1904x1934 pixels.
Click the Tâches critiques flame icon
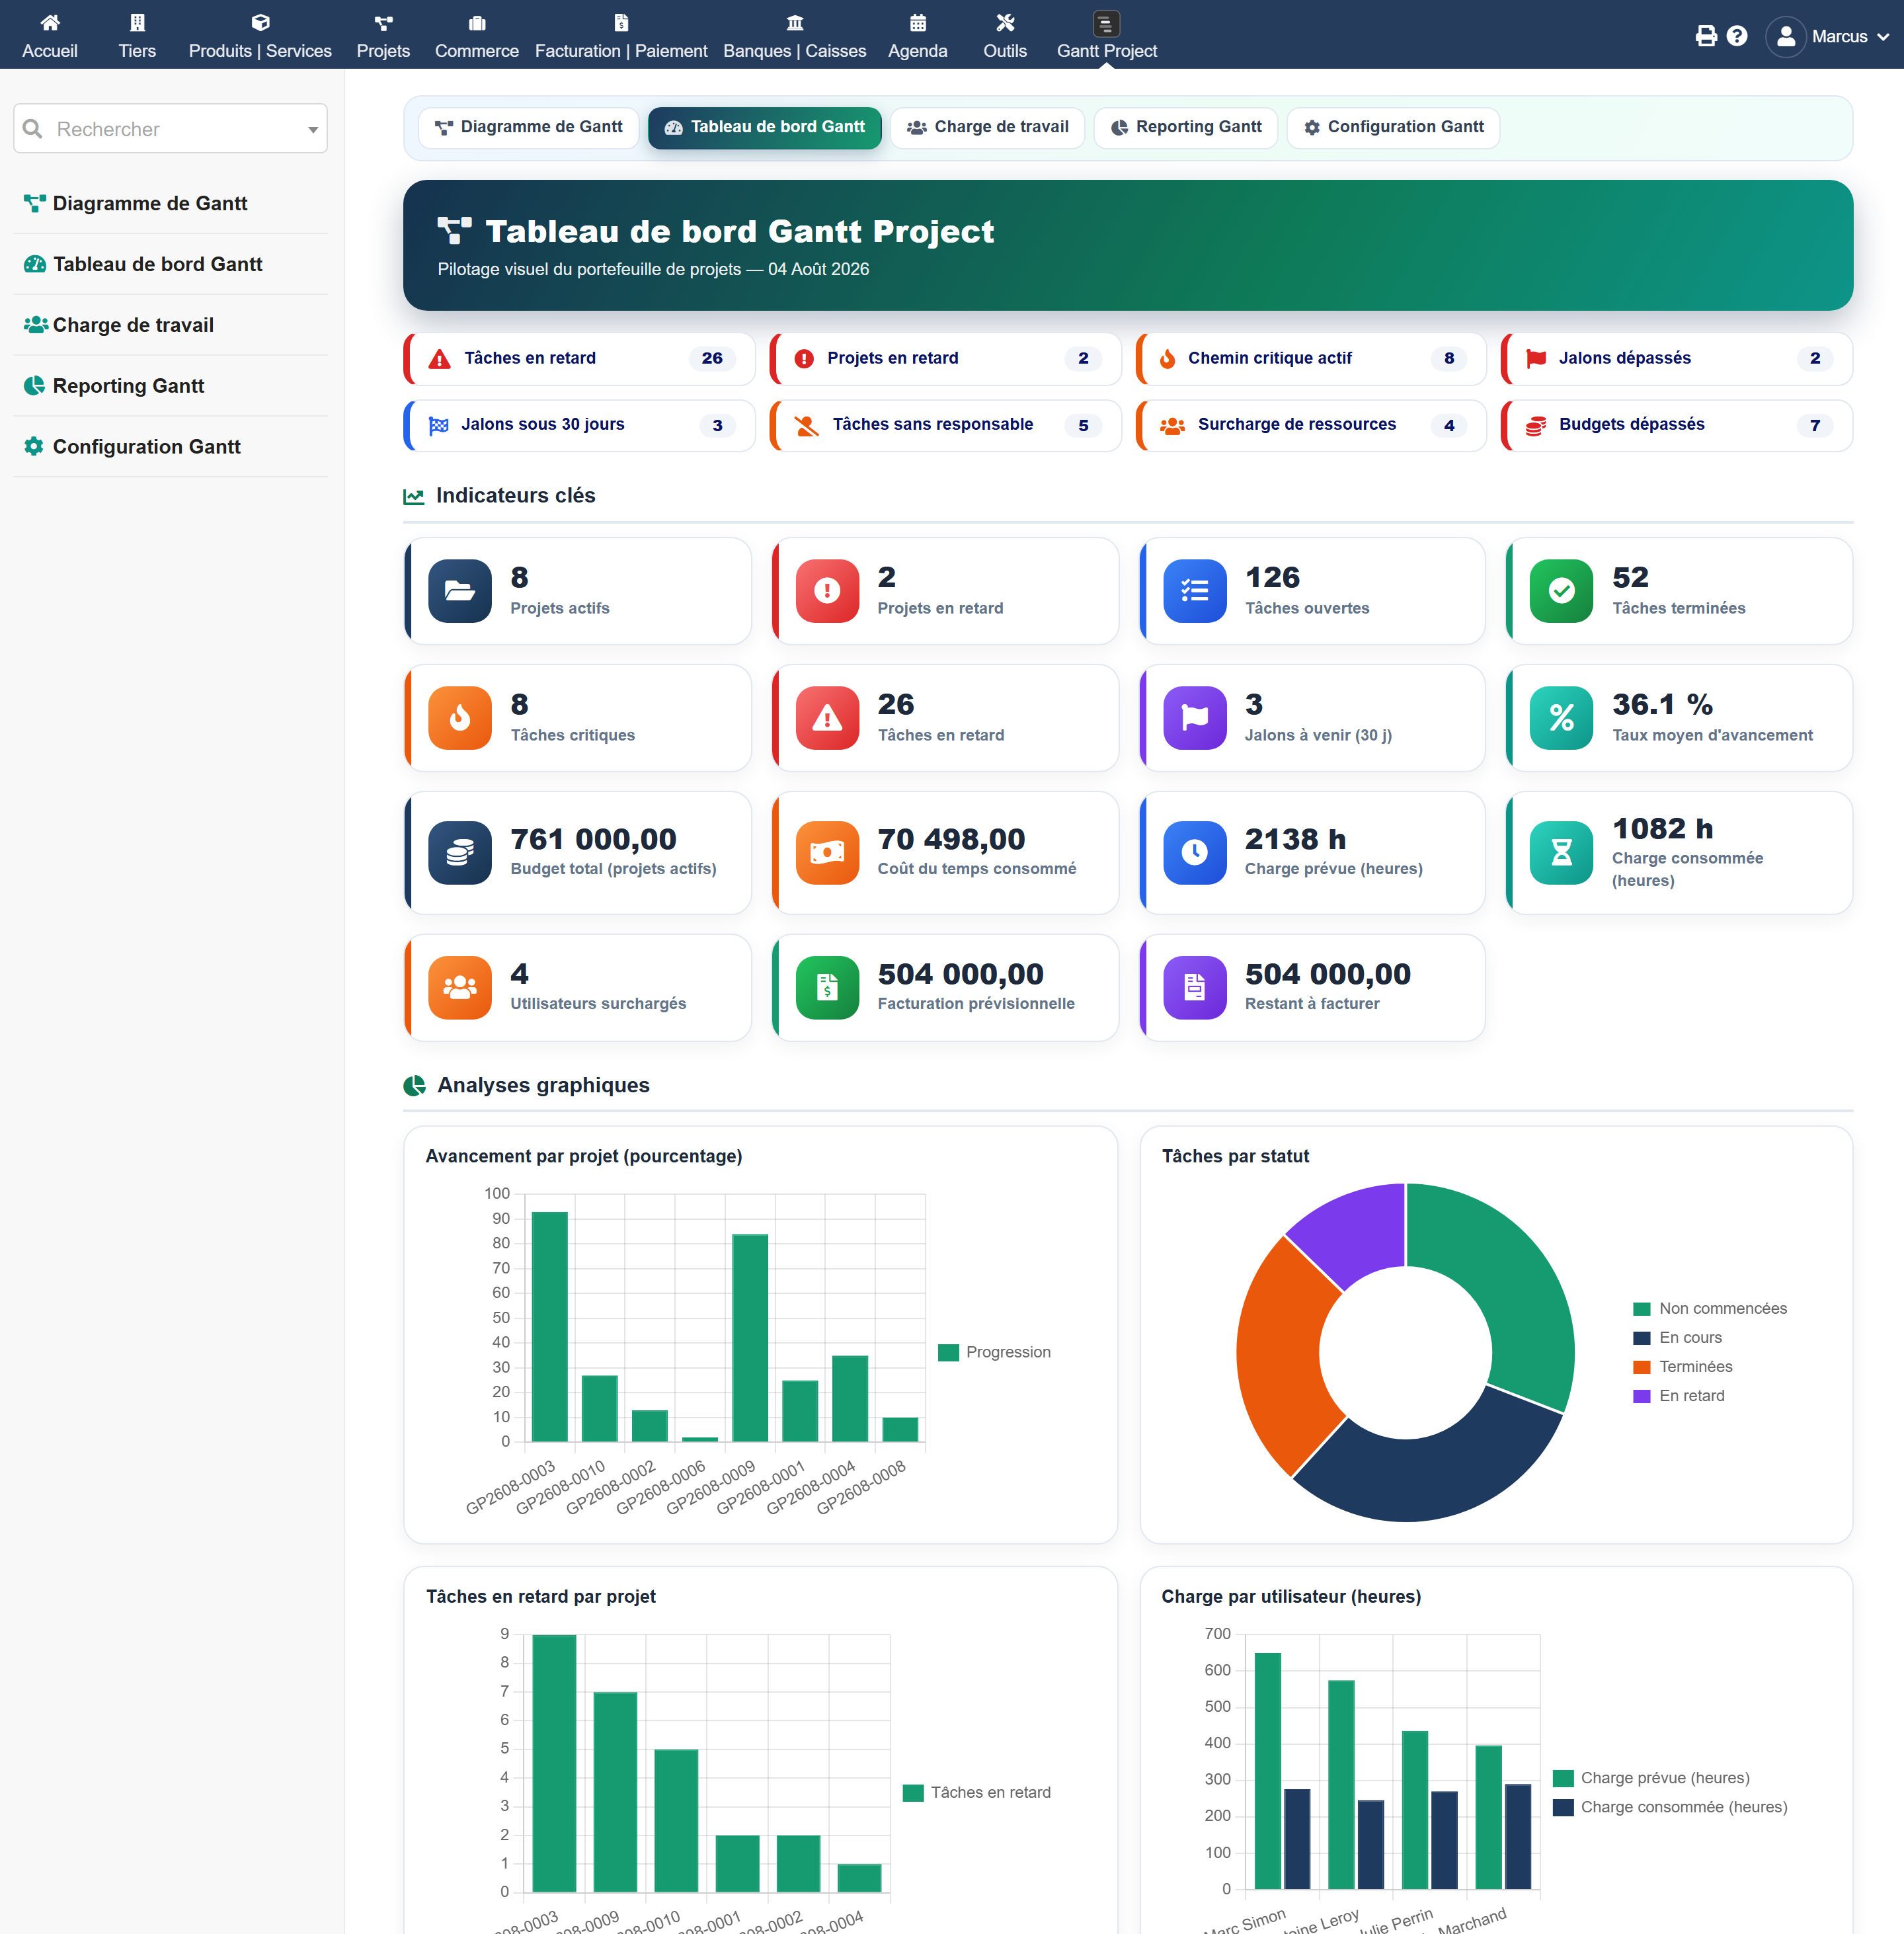coord(460,718)
